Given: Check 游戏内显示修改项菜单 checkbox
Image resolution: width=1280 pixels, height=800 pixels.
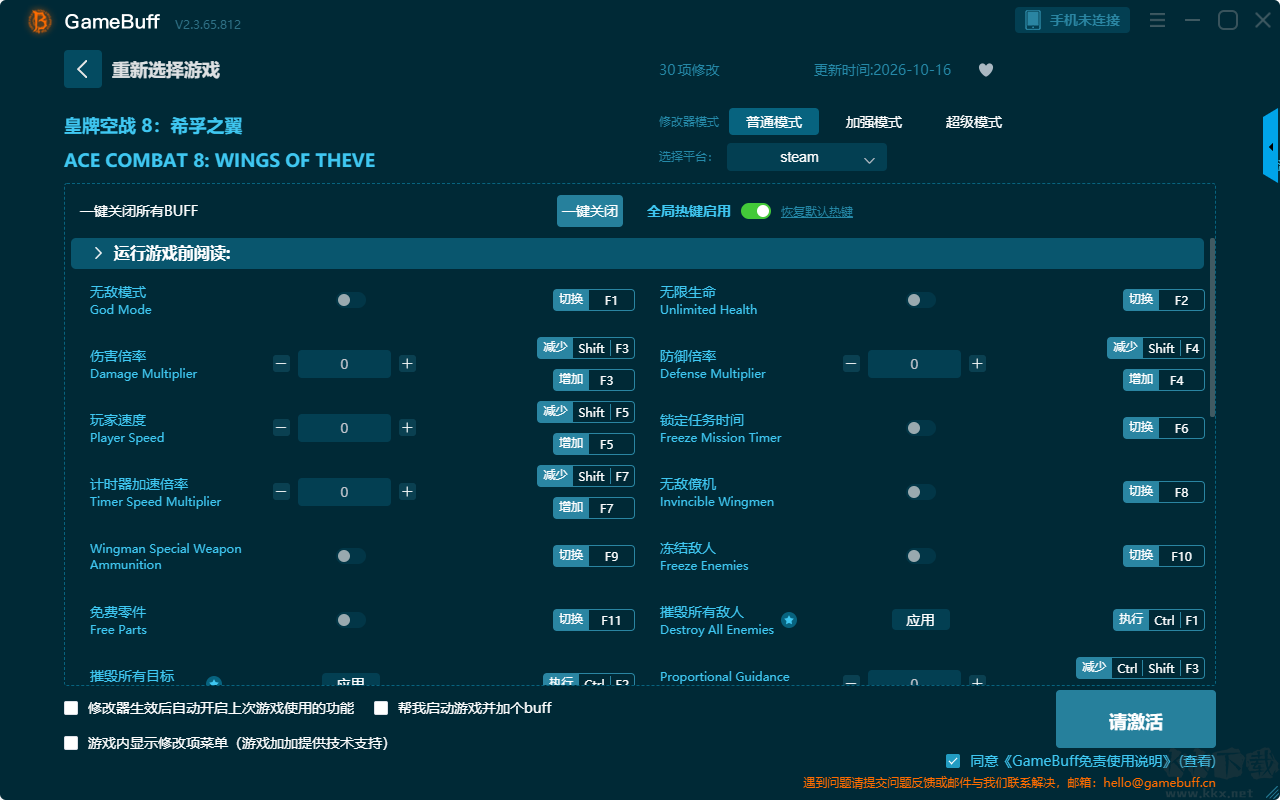Looking at the screenshot, I should coord(71,743).
